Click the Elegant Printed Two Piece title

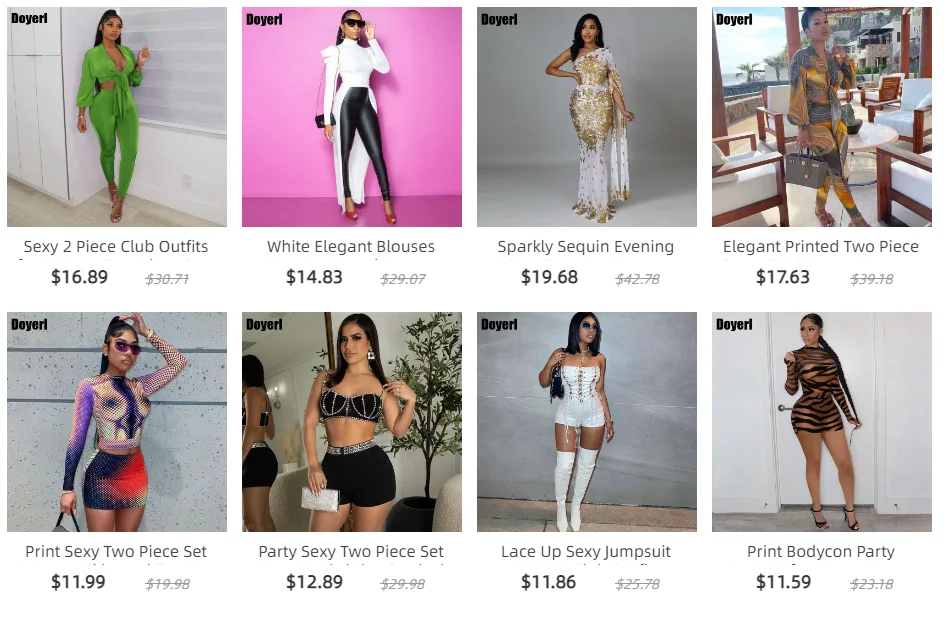click(x=821, y=247)
